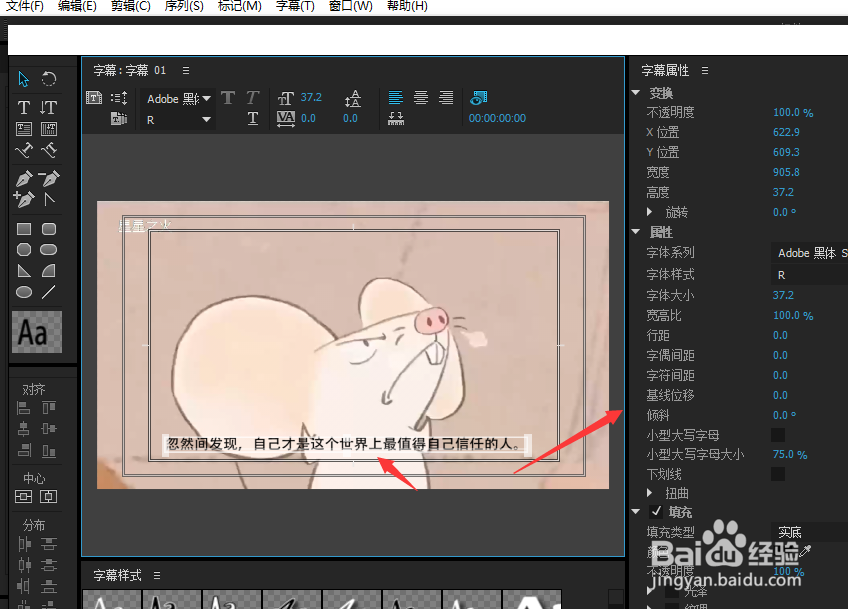Set text alignment to right

[x=446, y=97]
